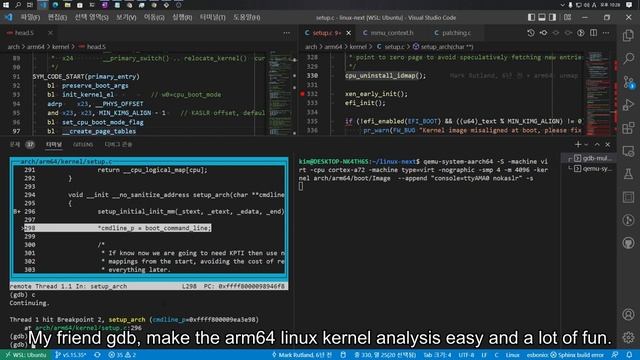This screenshot has width=640, height=360.
Task: Open the Go (이동) menu
Action: click(154, 18)
